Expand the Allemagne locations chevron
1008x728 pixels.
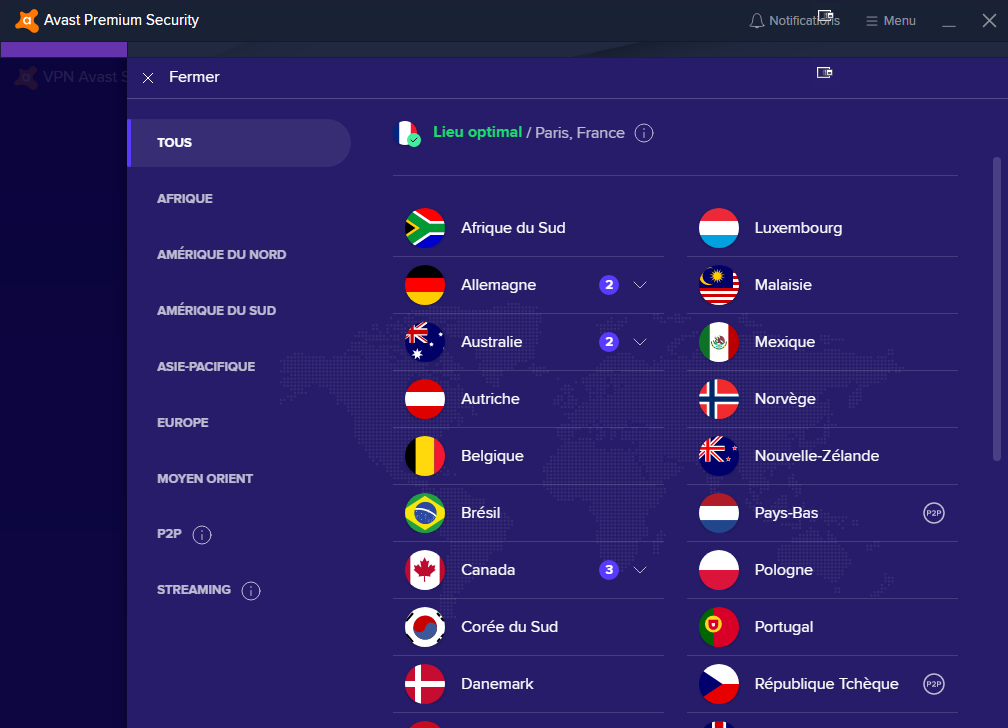click(x=640, y=285)
